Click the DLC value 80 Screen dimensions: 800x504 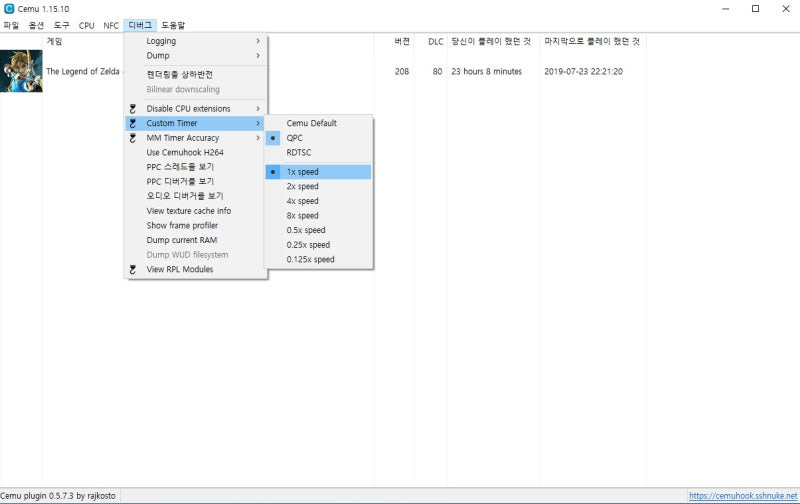[437, 71]
